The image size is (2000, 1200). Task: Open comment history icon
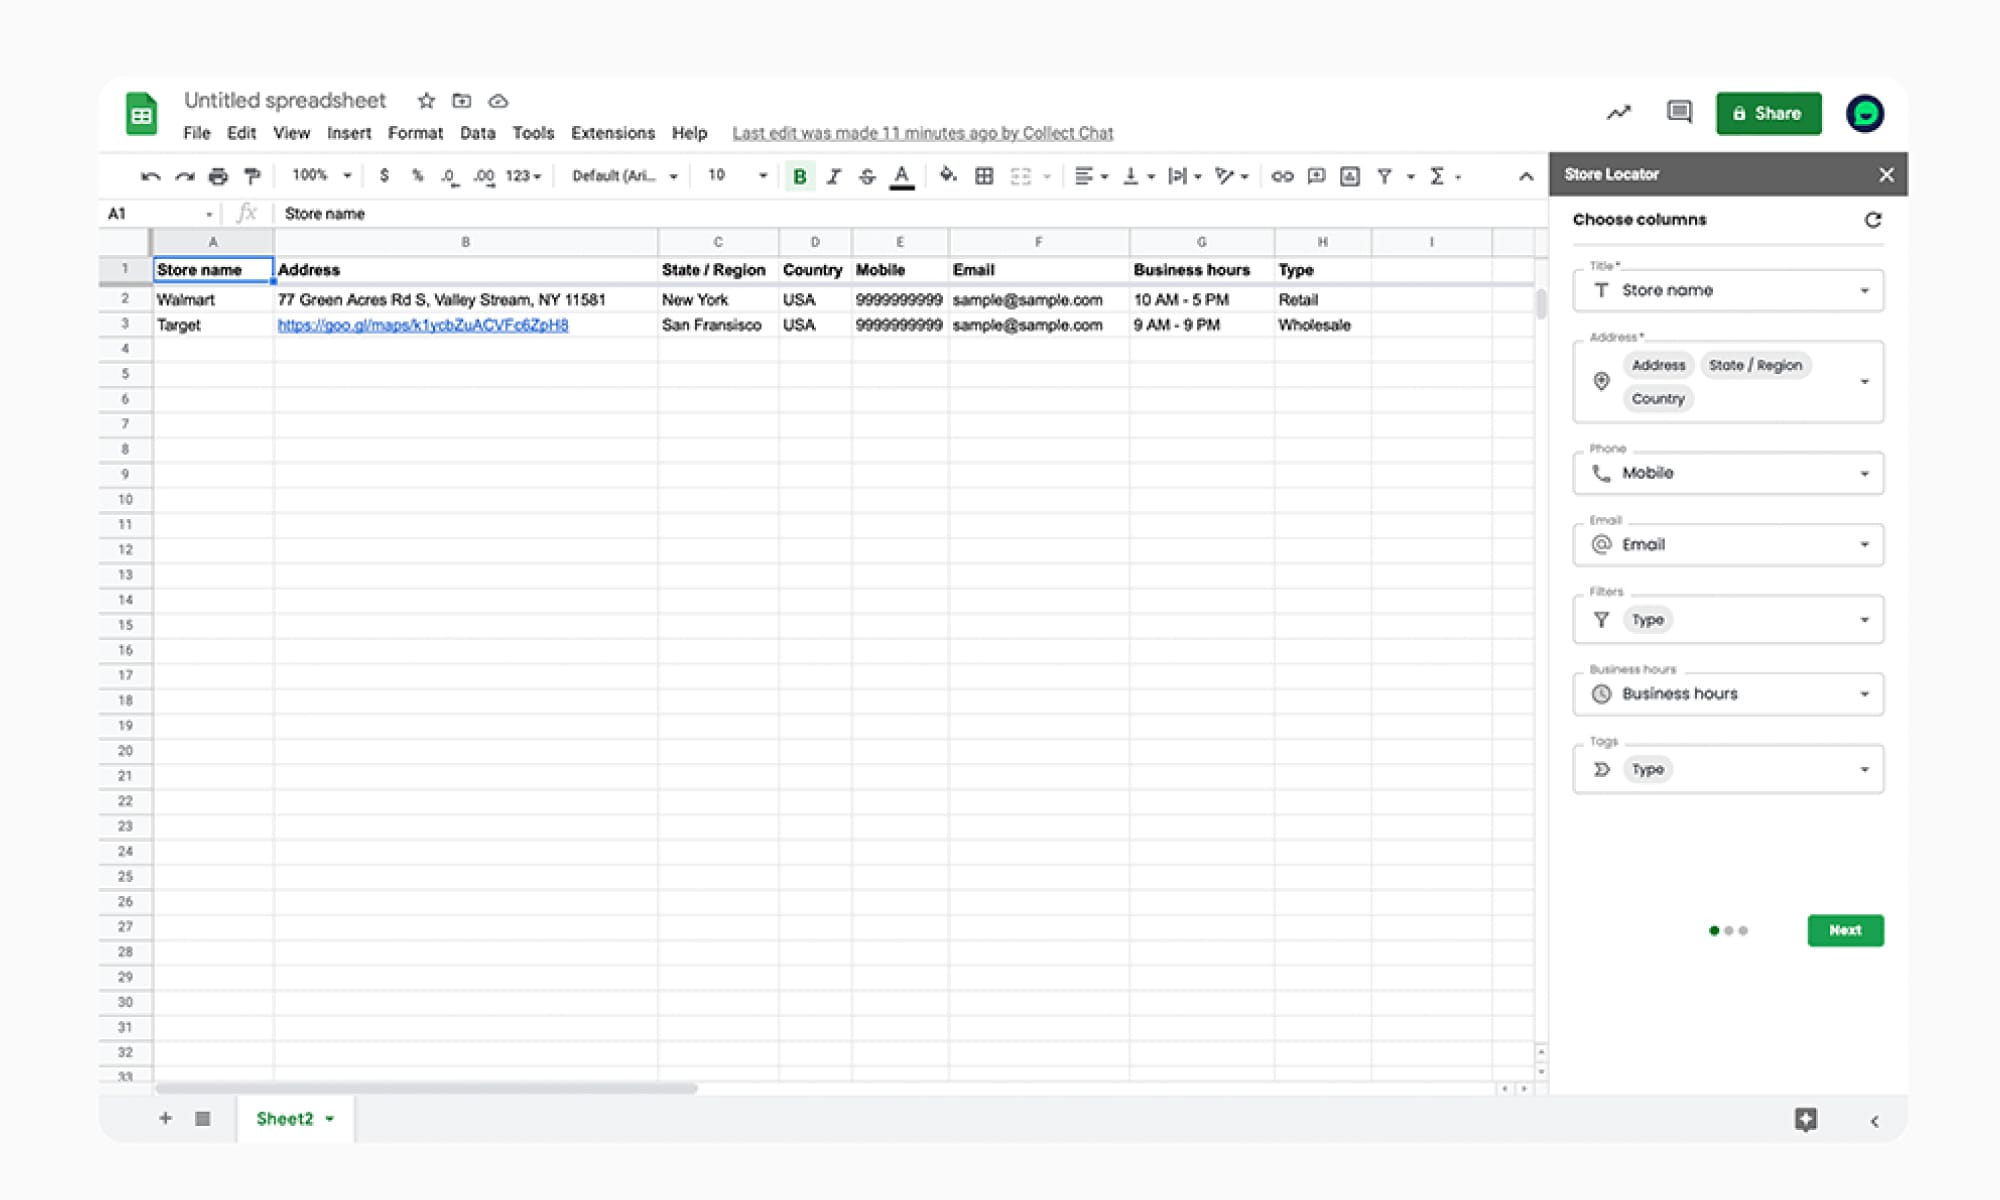tap(1679, 112)
